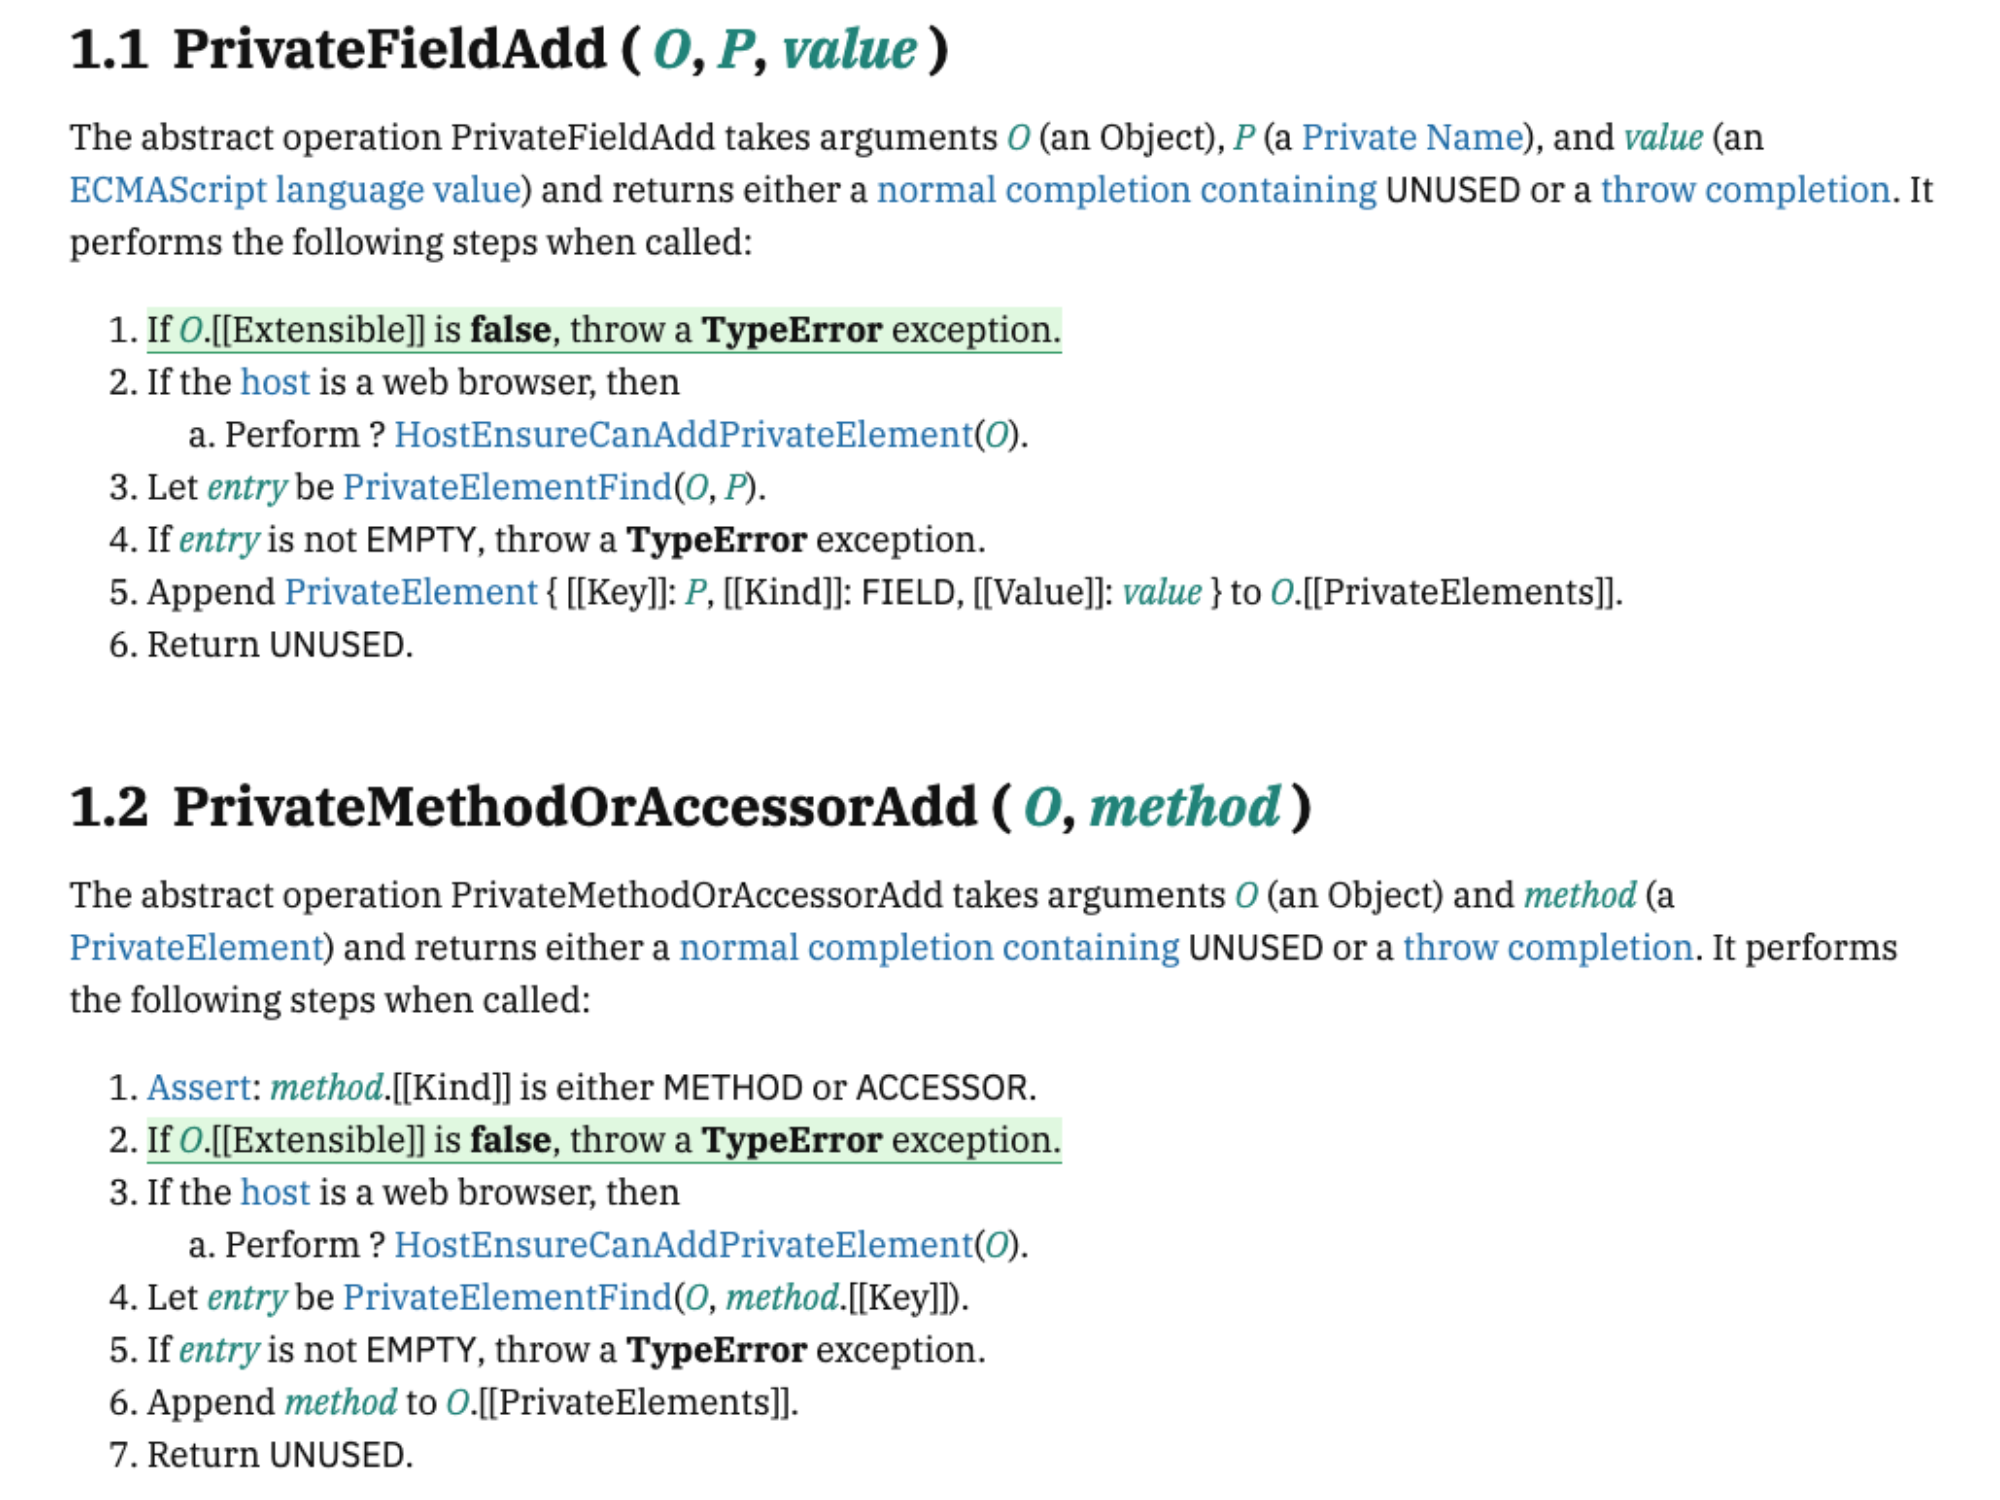Click 'host' link in PrivateMethodOrAccessorAdd step 3
This screenshot has height=1500, width=2000.
tap(275, 1193)
